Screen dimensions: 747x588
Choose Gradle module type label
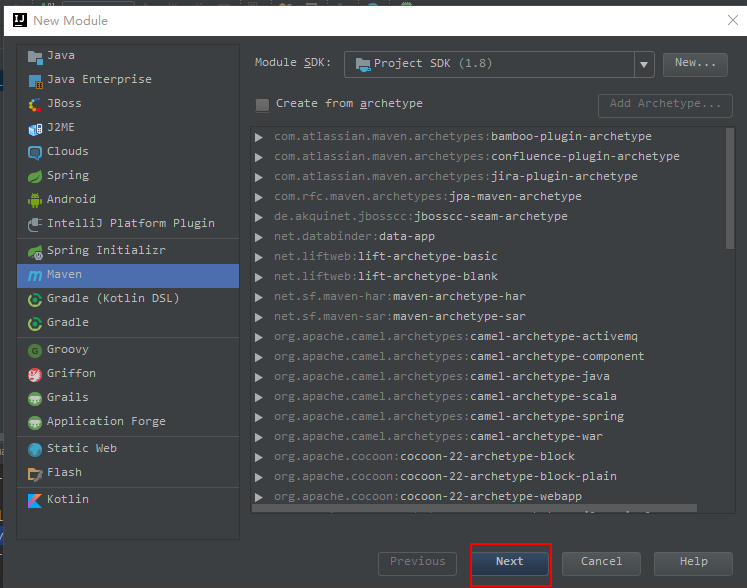pos(68,322)
